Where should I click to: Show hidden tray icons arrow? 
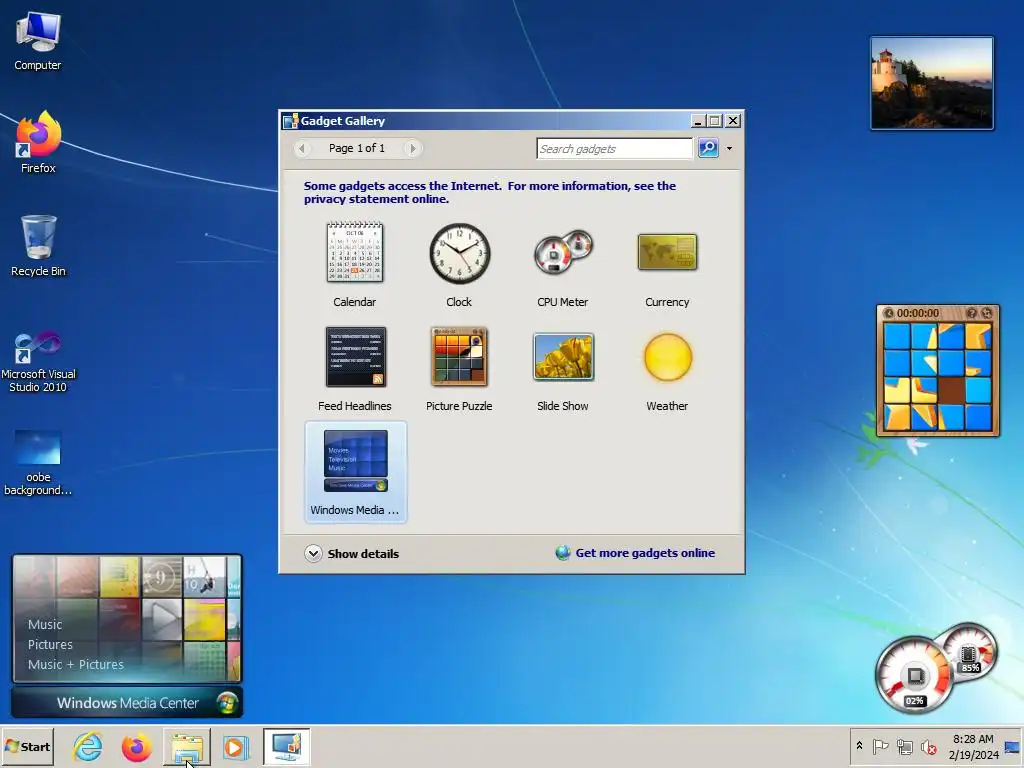click(859, 746)
